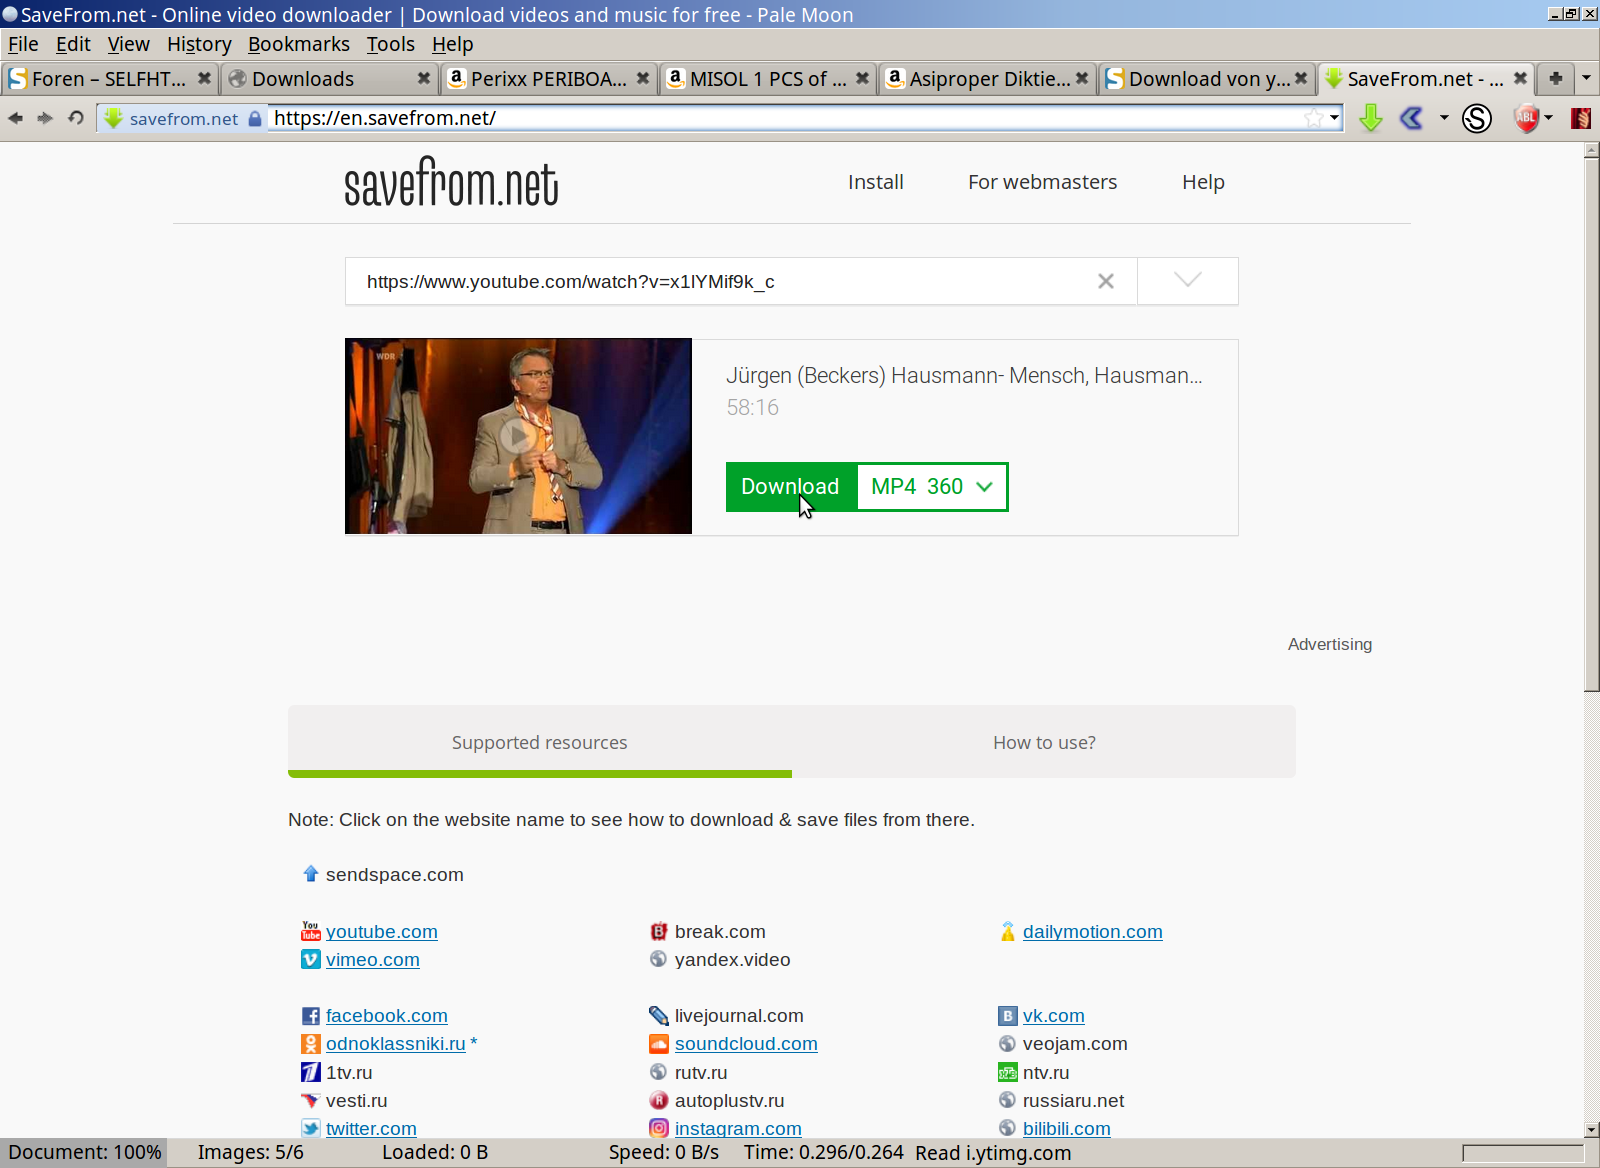The image size is (1600, 1168).
Task: Expand the MP4 360 quality dropdown
Action: point(931,487)
